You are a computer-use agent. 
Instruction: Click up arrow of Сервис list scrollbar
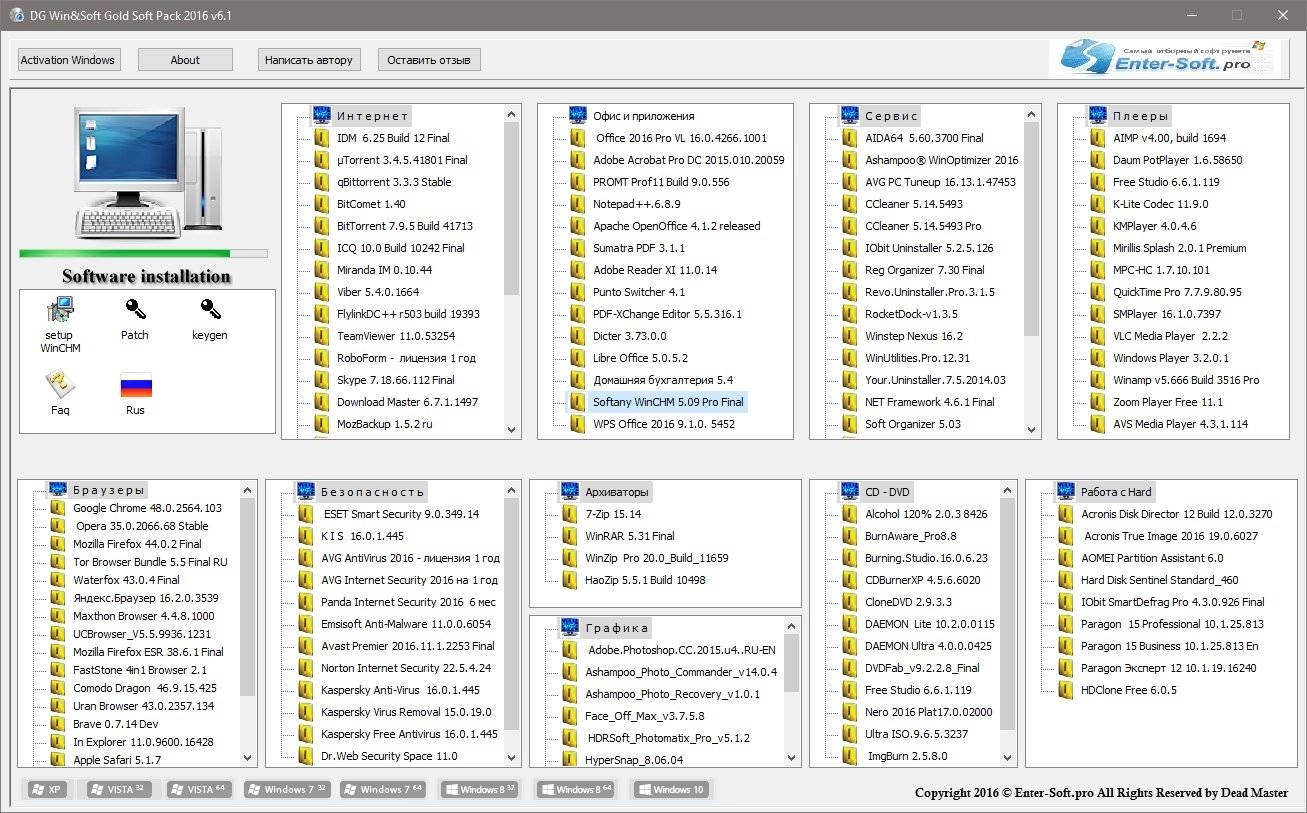(x=1032, y=113)
